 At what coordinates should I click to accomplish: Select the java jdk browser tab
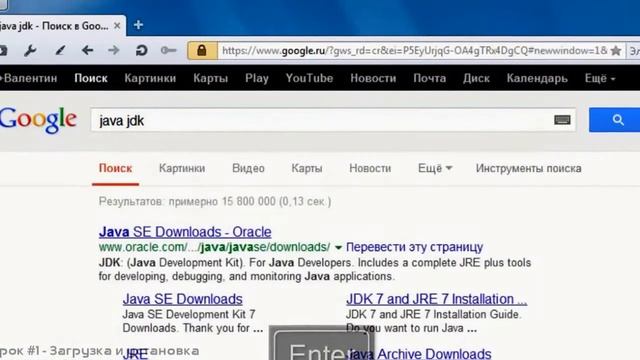[x=55, y=26]
